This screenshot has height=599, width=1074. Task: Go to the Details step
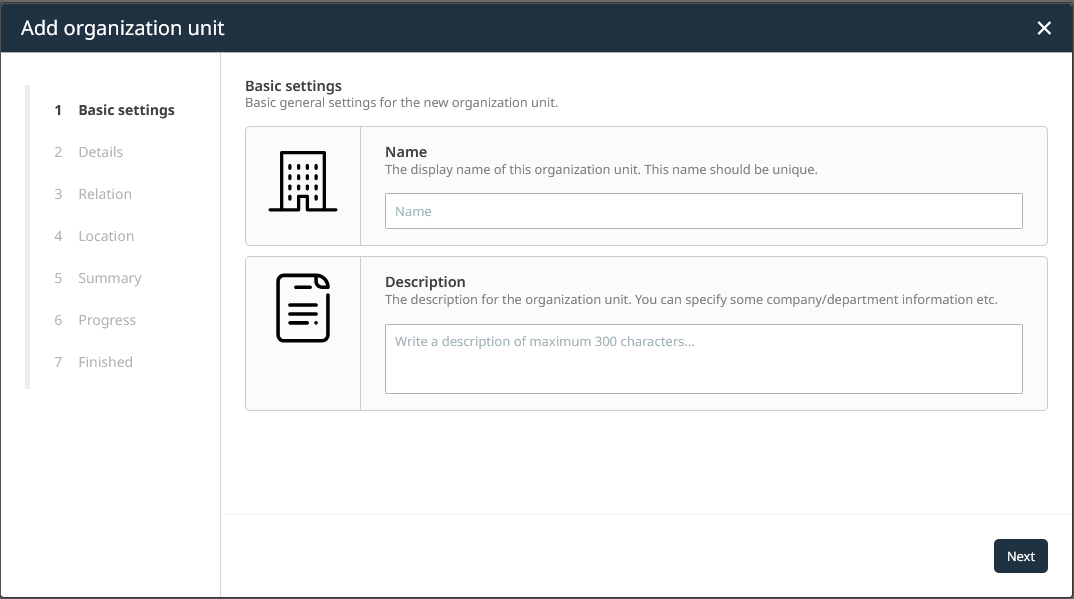[x=101, y=152]
